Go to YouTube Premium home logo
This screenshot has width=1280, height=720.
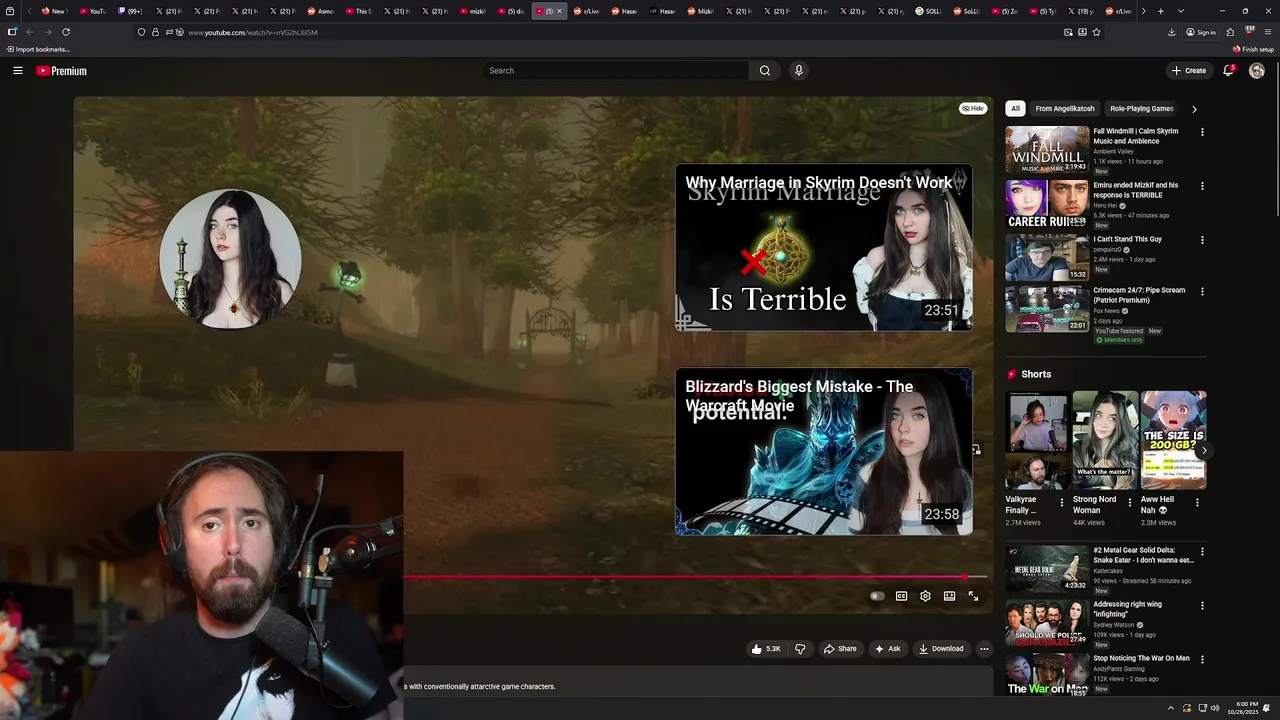[61, 71]
